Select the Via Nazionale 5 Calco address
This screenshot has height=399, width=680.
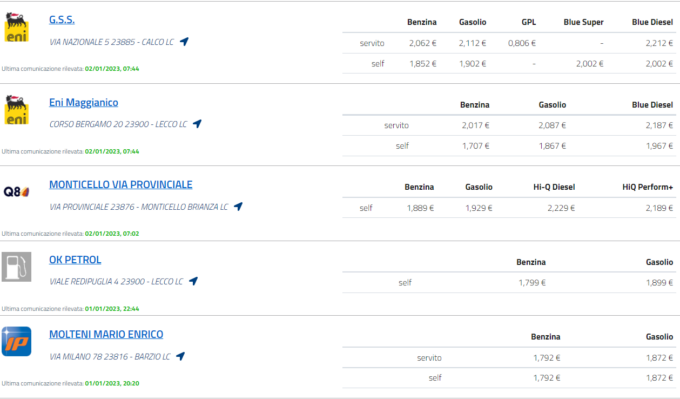[x=111, y=42]
